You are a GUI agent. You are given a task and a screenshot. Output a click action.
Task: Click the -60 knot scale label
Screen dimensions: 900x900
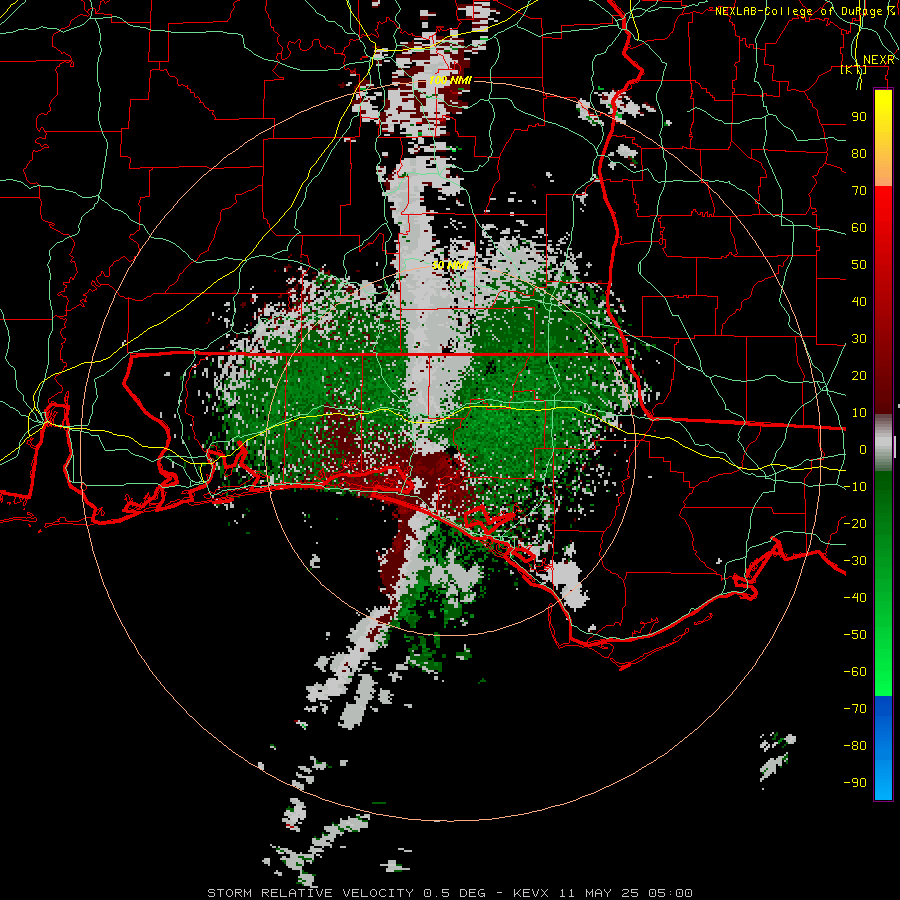pos(855,672)
